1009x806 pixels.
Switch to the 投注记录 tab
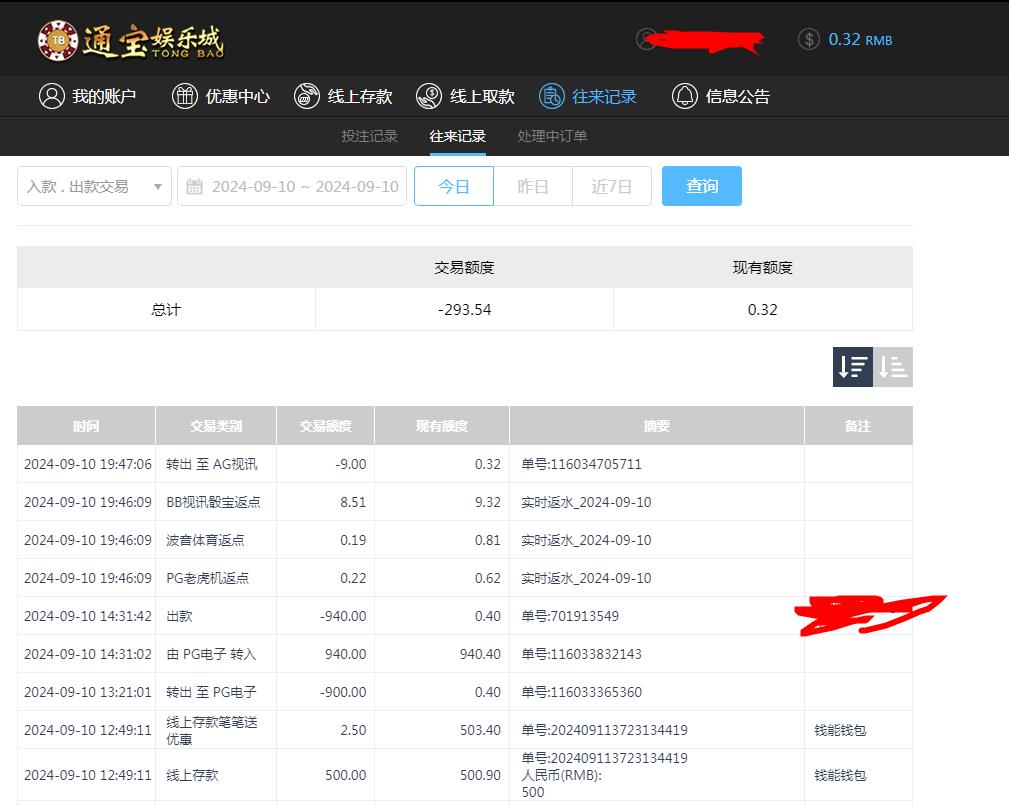(369, 136)
